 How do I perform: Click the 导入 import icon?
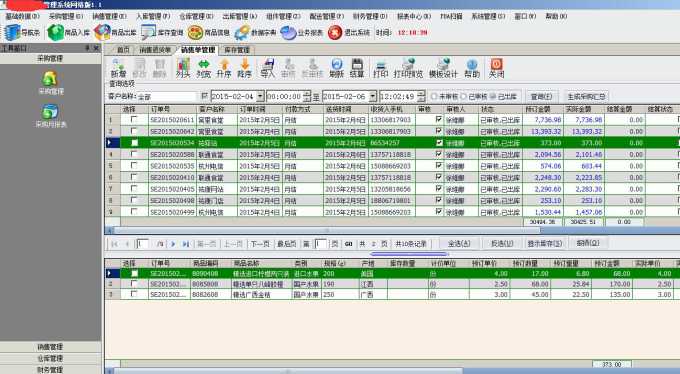(268, 69)
